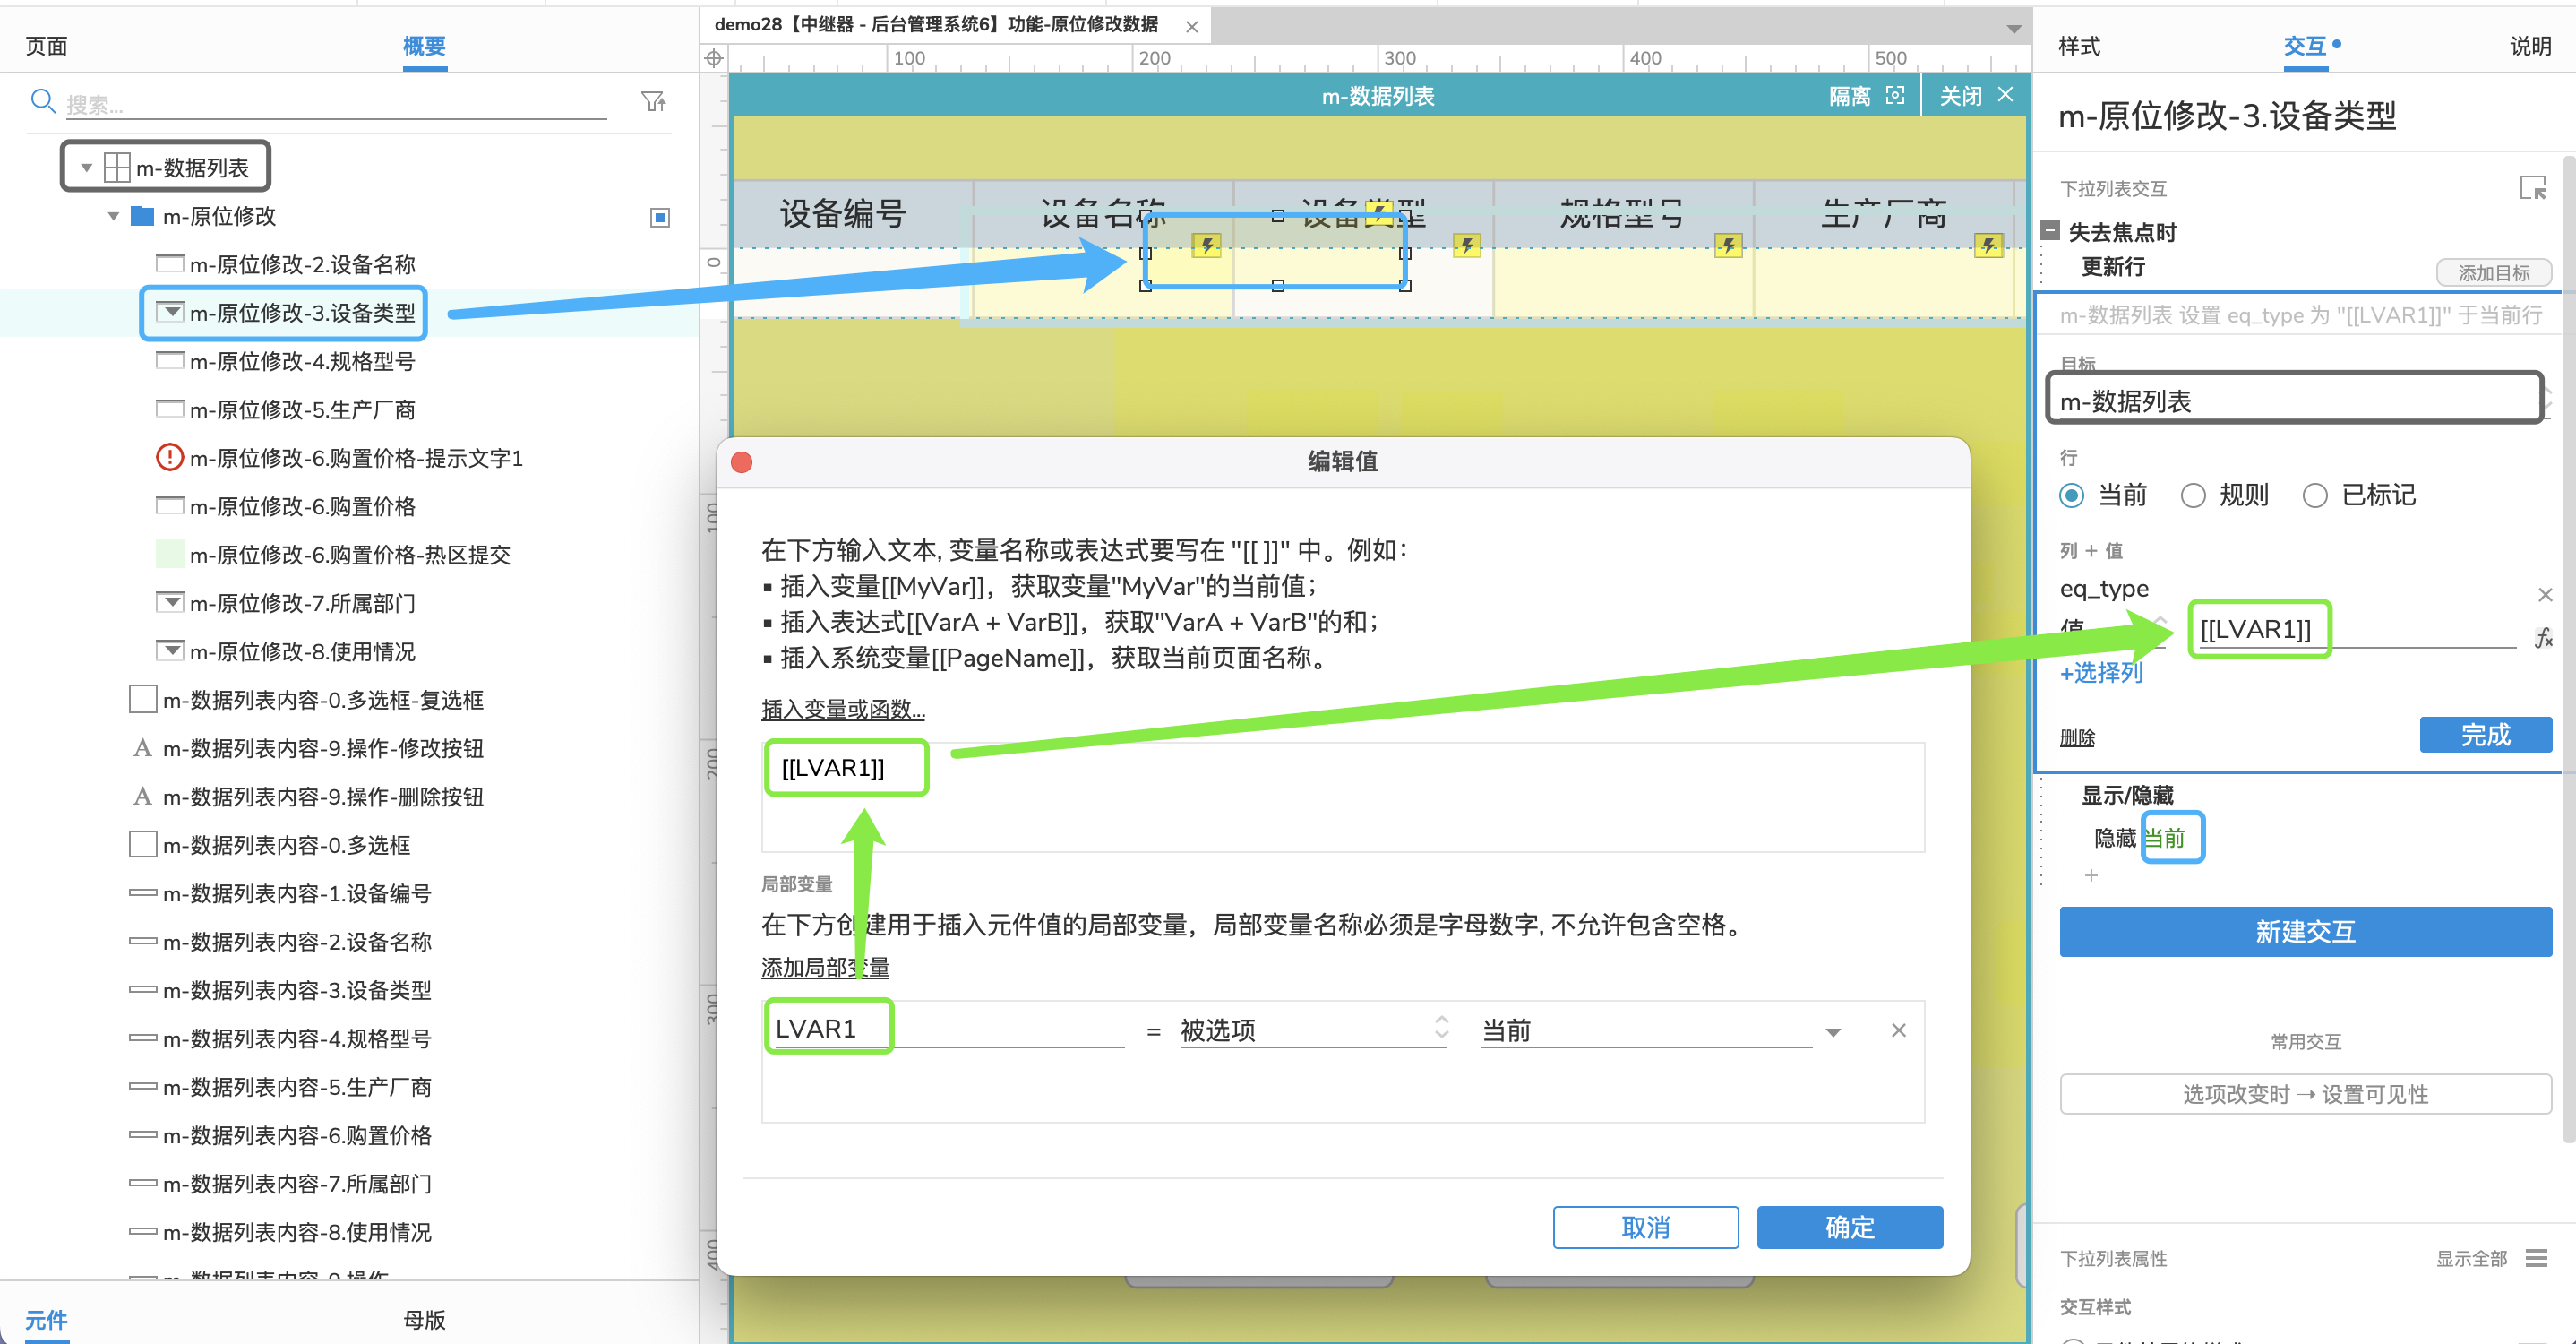Click the 删除 link in action panel
Viewport: 2576px width, 1344px height.
pyautogui.click(x=2077, y=737)
